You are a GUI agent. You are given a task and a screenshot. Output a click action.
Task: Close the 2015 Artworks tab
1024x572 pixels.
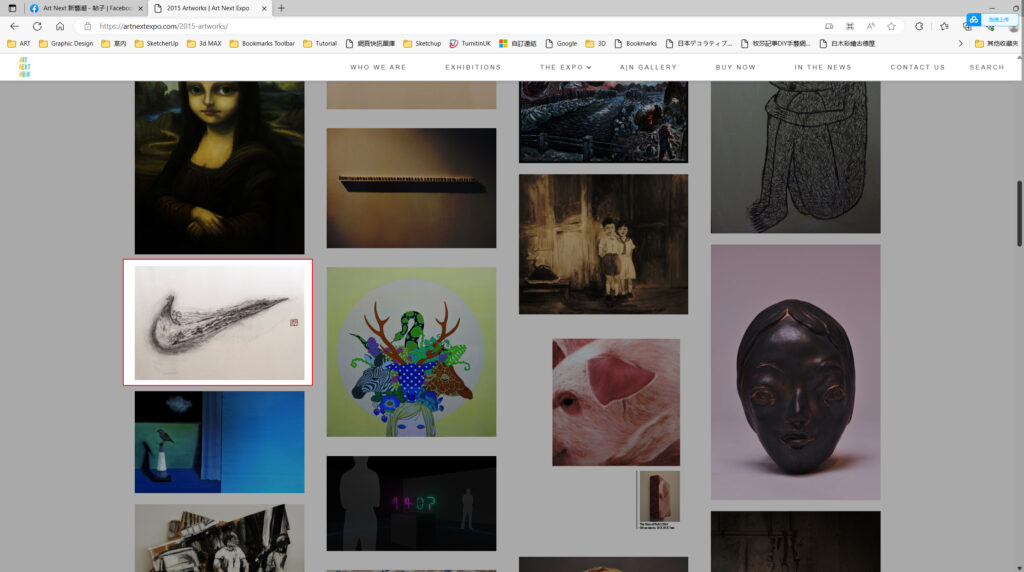click(x=264, y=8)
